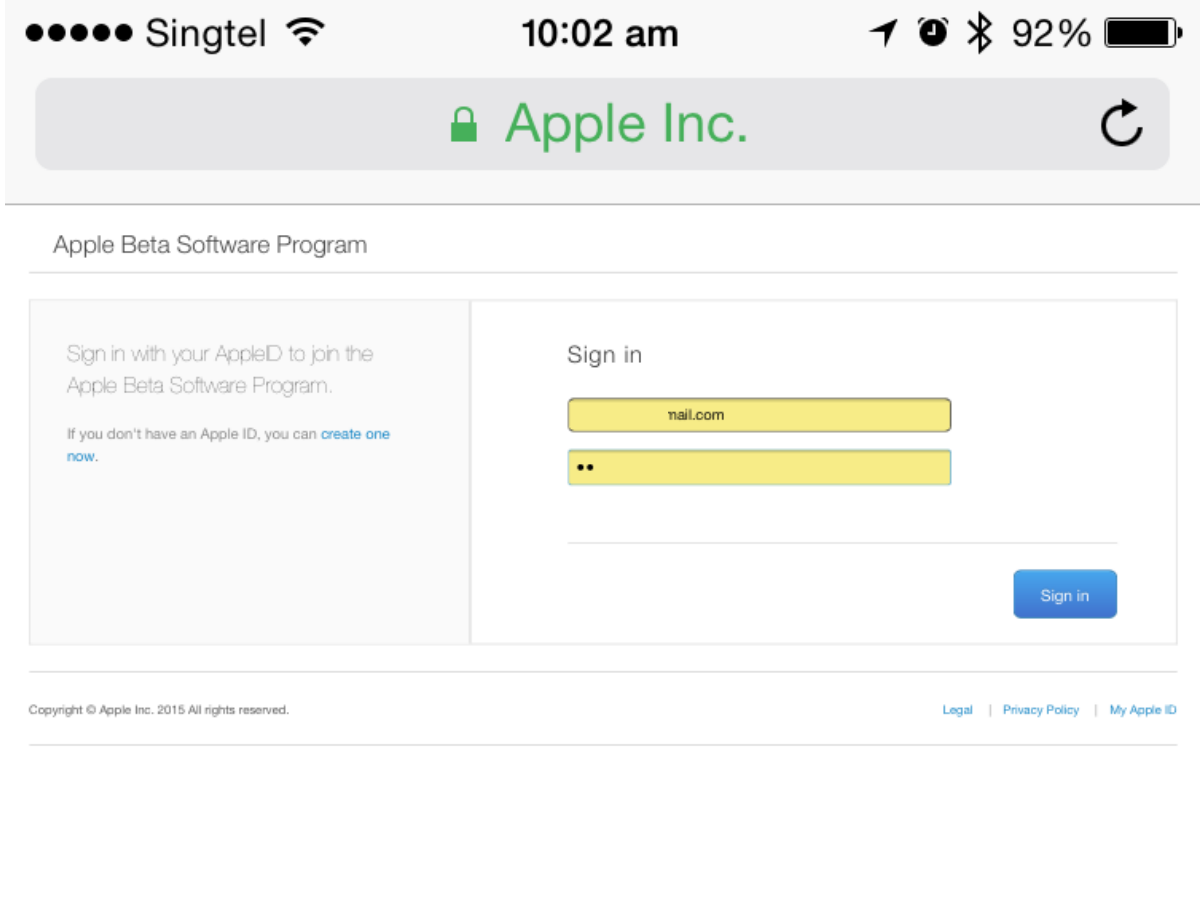
Task: Tap the 10:02 am clock
Action: pos(600,34)
